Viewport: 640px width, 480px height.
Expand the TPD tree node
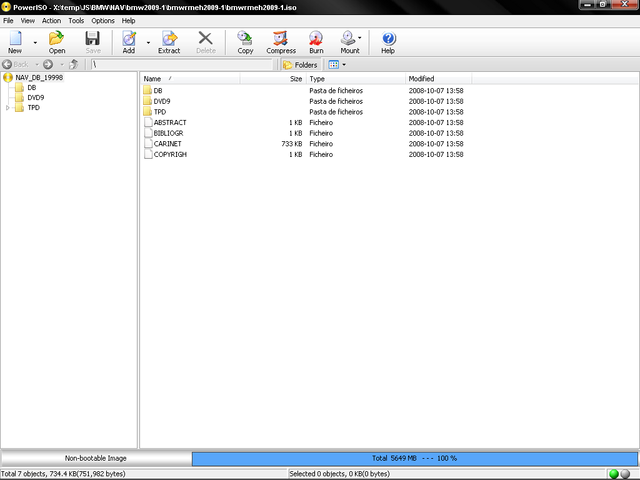7,108
